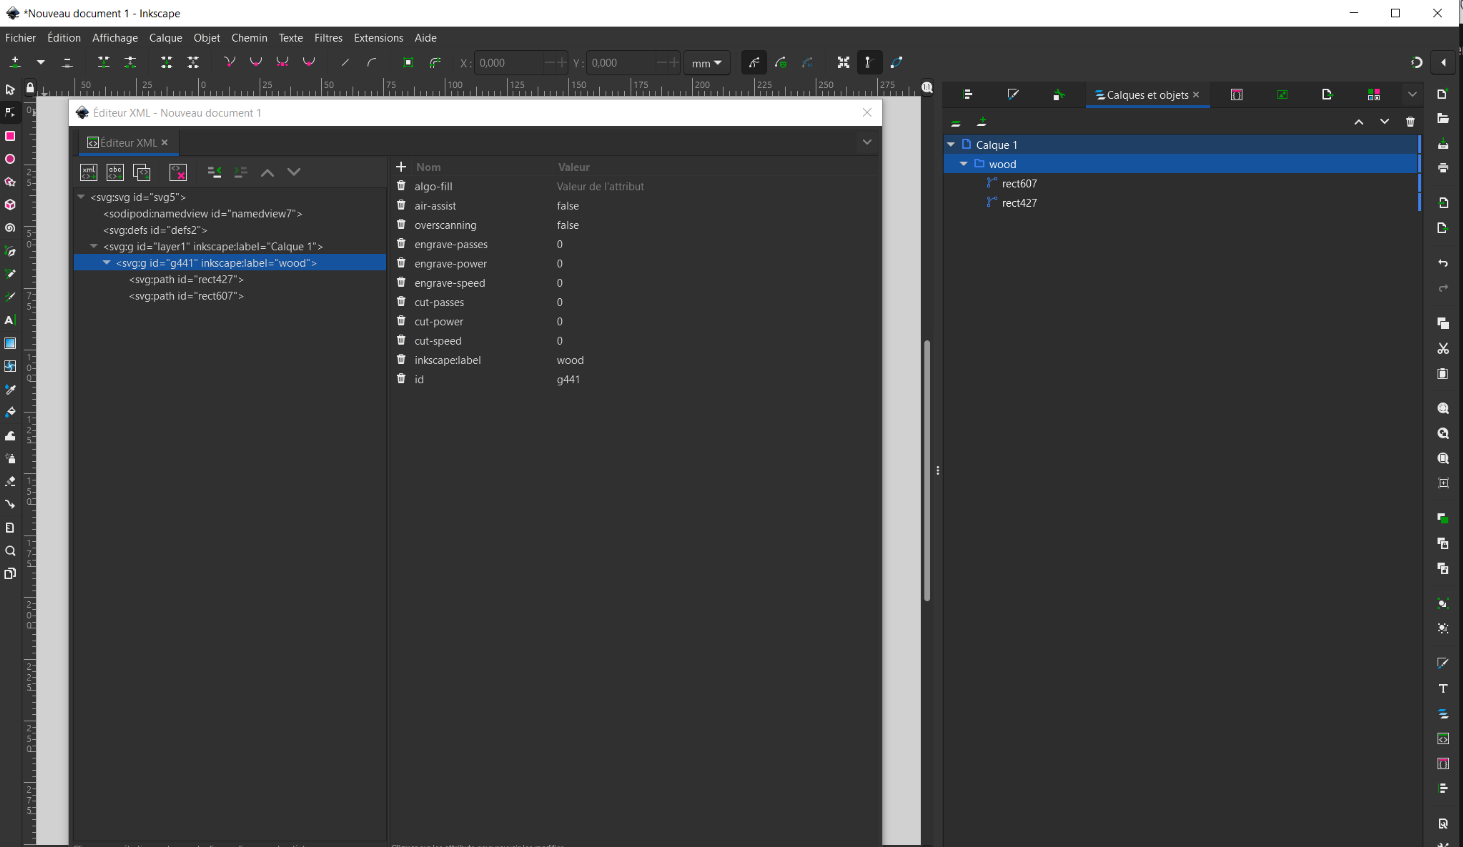The width and height of the screenshot is (1463, 847).
Task: Close the Calques et objets tab
Action: [x=1196, y=95]
